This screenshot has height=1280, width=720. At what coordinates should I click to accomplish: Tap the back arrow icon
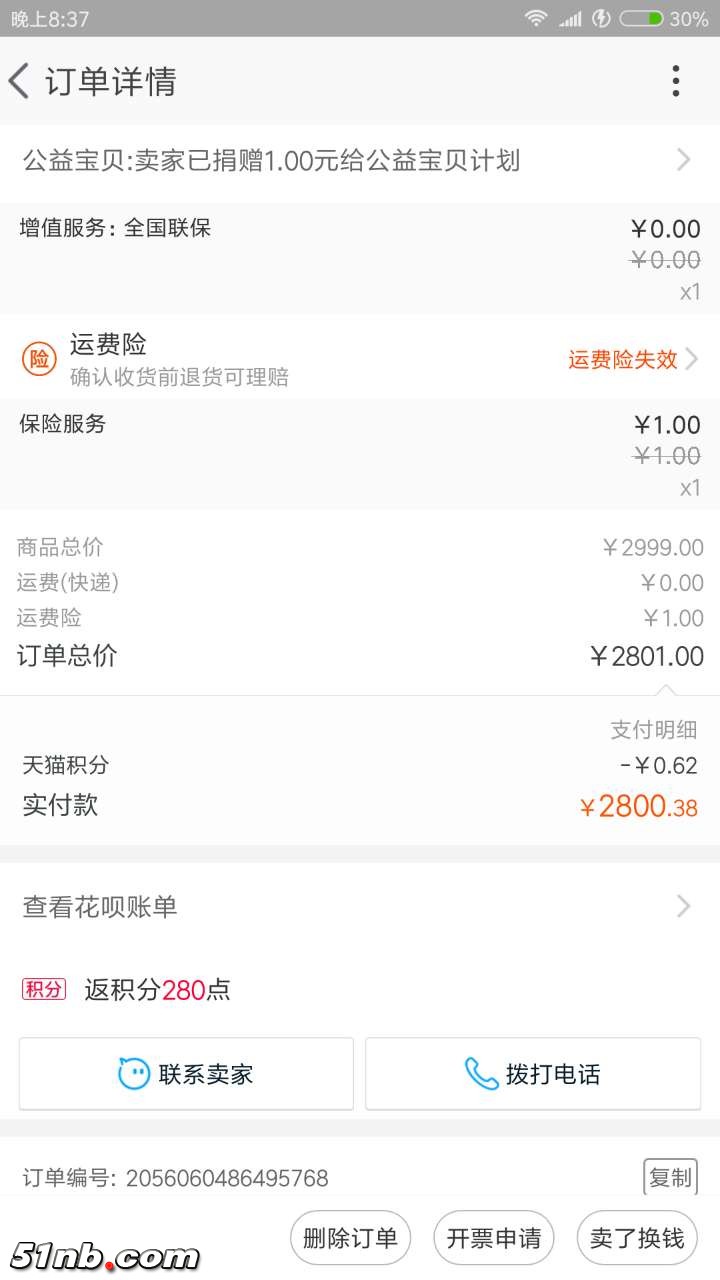point(19,81)
